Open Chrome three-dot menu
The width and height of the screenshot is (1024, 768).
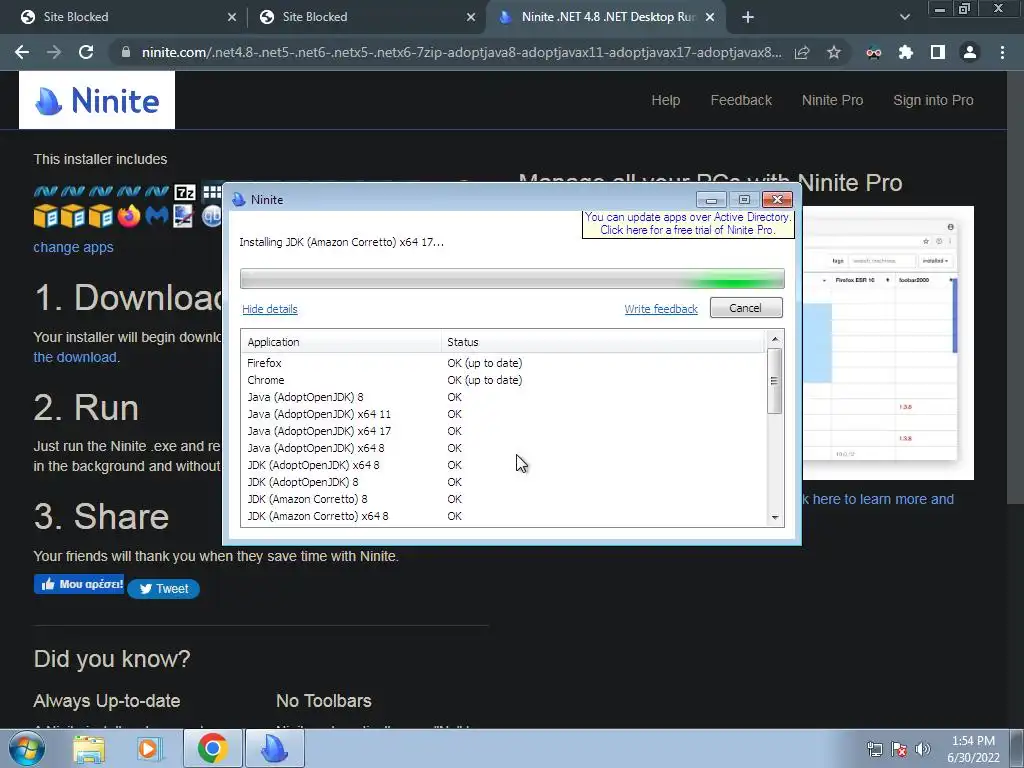1002,53
